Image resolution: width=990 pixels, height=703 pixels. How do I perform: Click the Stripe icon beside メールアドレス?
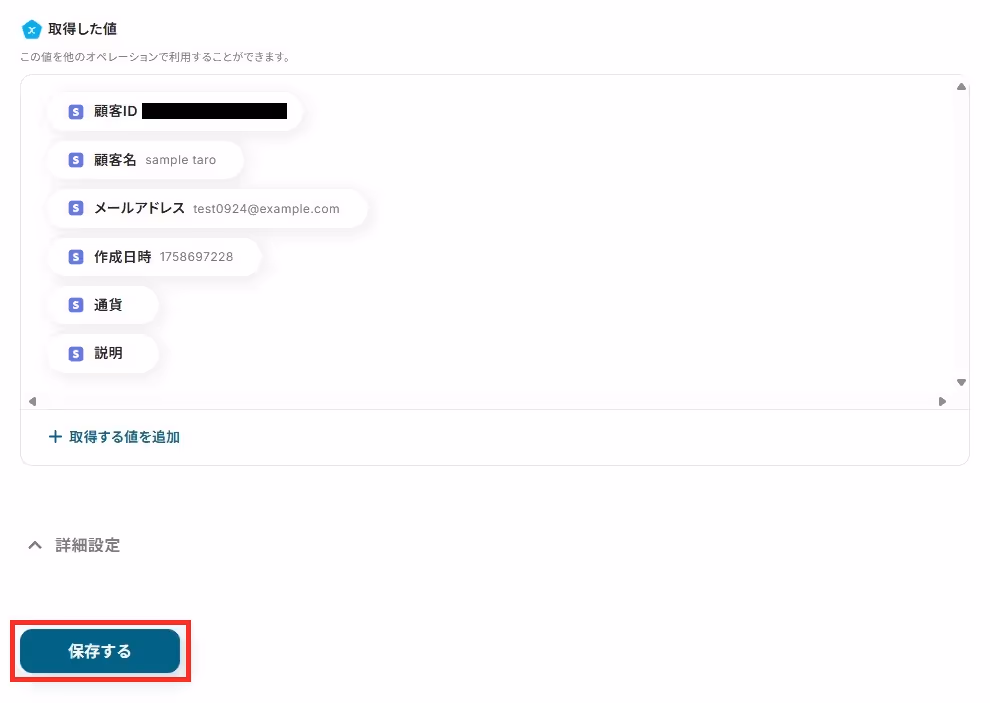(76, 208)
